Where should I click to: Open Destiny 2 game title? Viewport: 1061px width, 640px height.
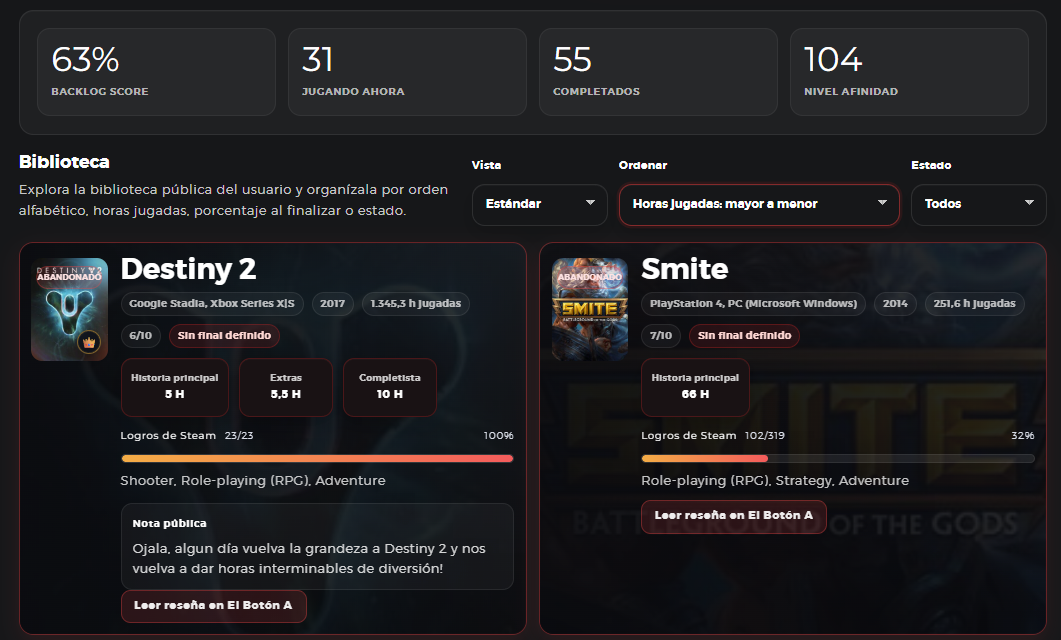click(188, 269)
